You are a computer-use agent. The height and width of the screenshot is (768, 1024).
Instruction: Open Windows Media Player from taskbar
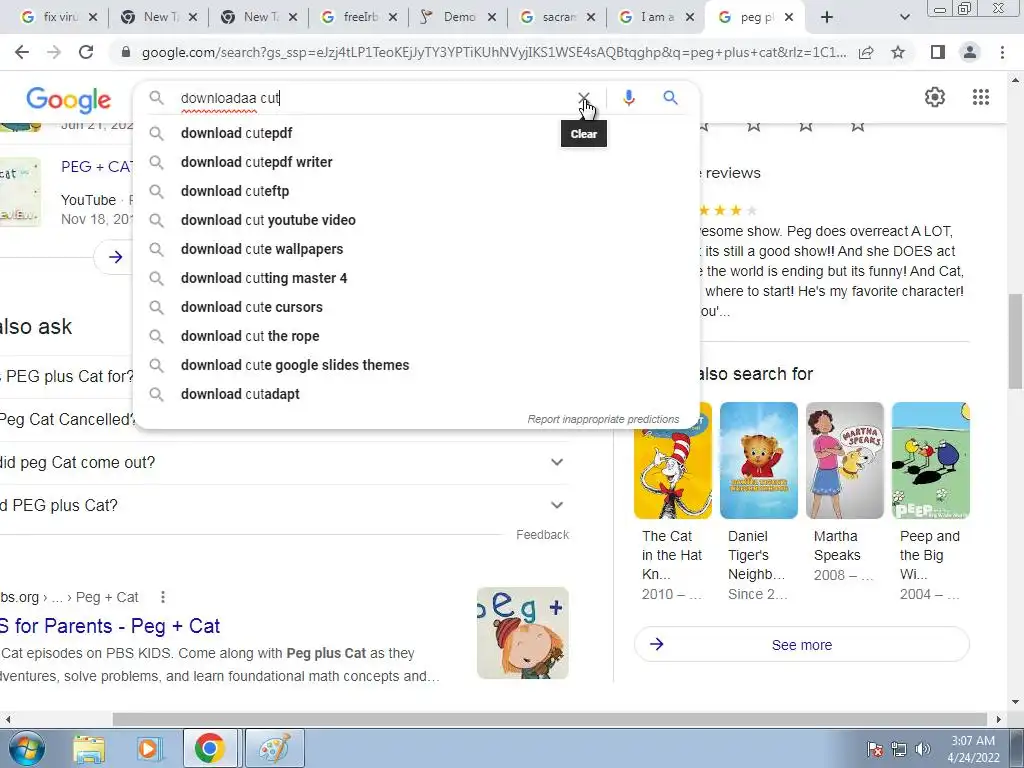pyautogui.click(x=148, y=748)
